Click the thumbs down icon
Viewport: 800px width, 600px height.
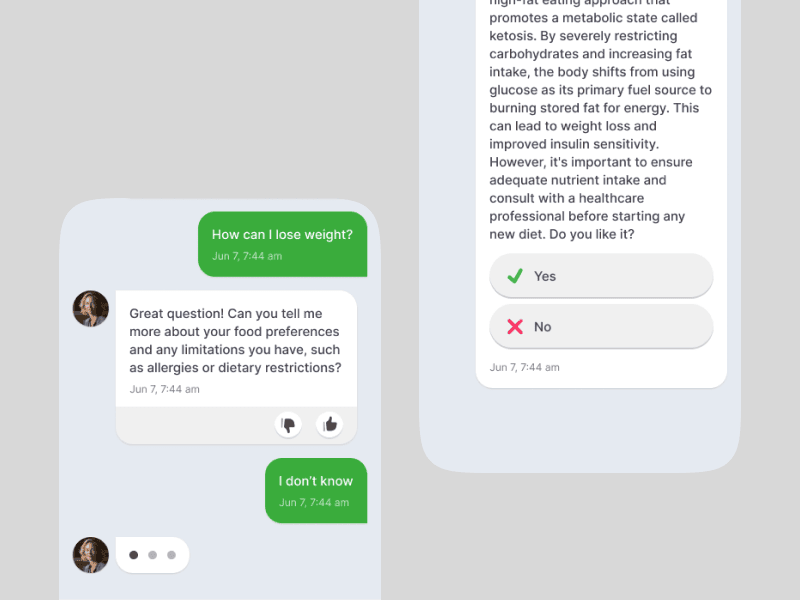288,424
